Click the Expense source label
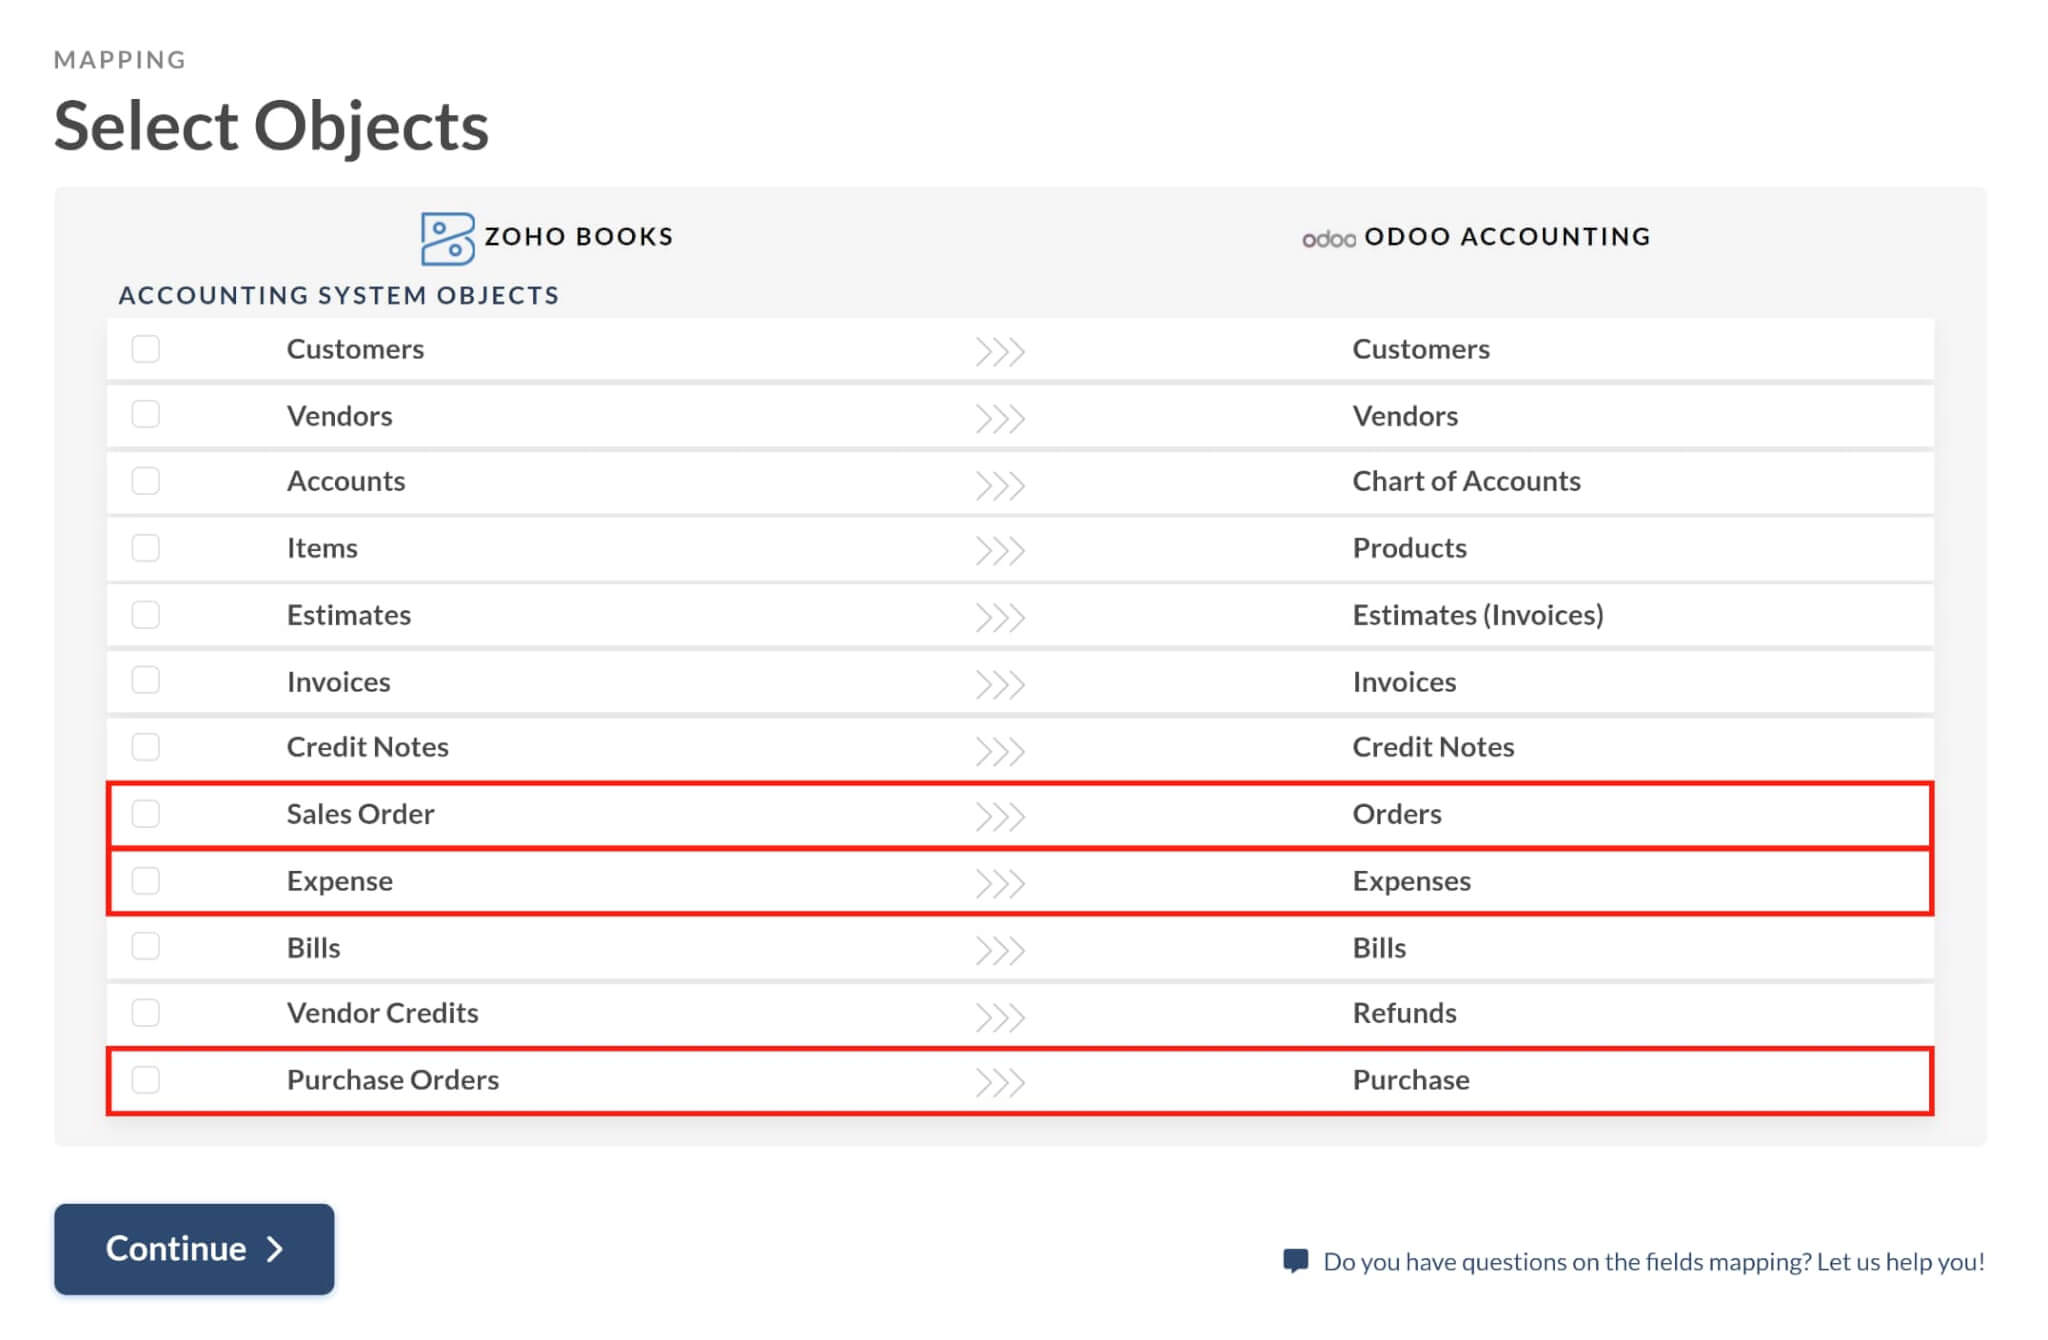Screen dimensions: 2048x1340 tap(339, 881)
